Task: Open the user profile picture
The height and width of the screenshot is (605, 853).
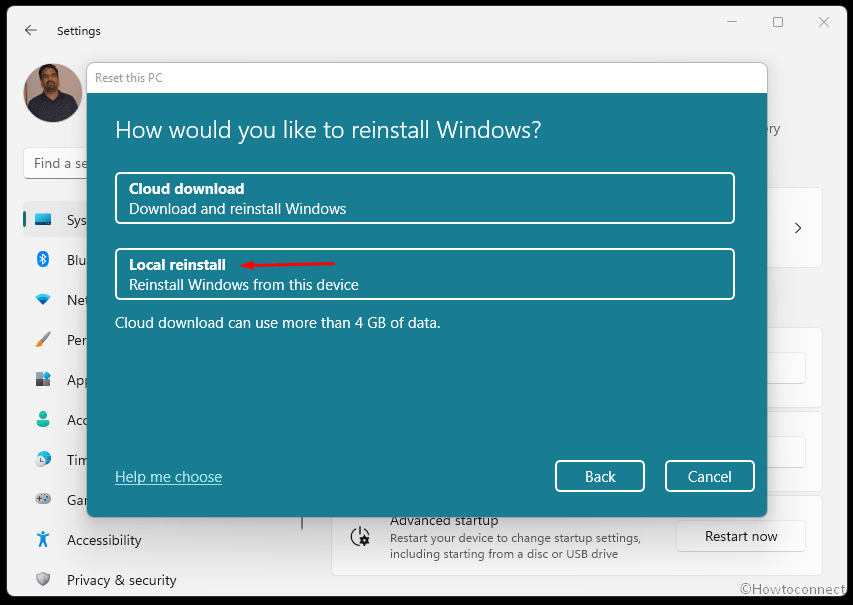Action: [x=53, y=92]
